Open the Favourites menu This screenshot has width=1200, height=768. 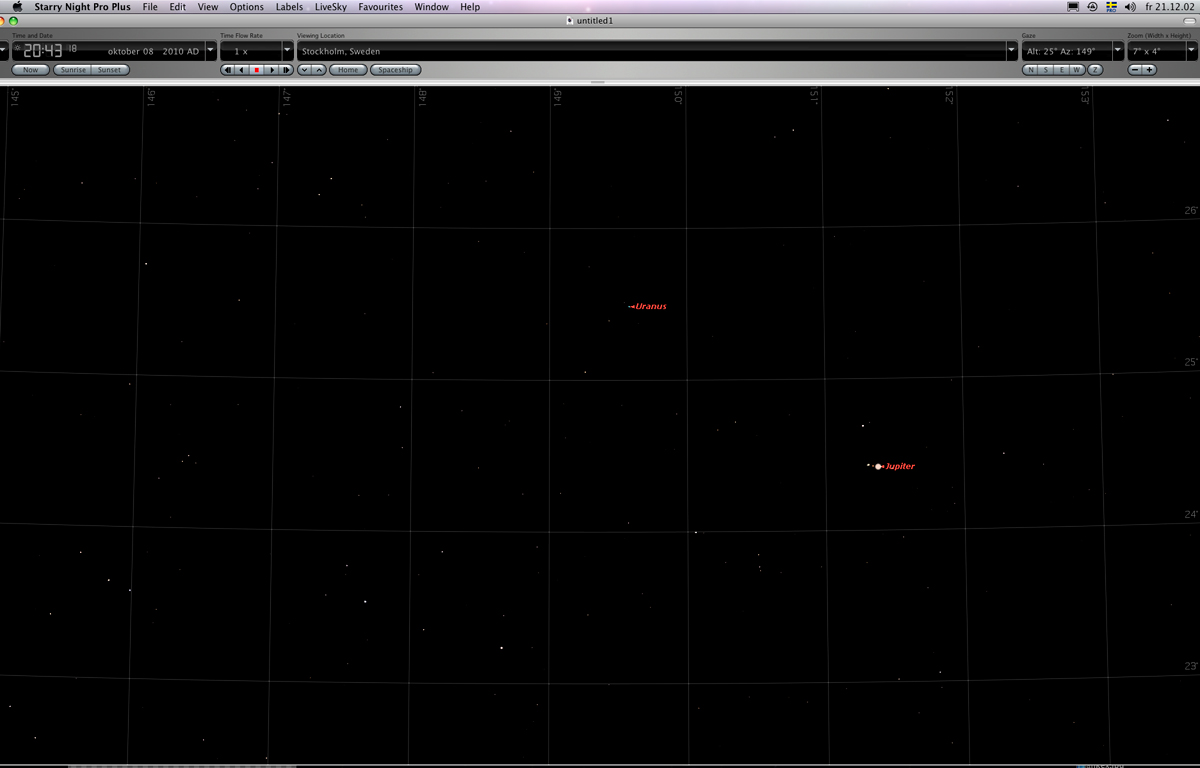381,7
